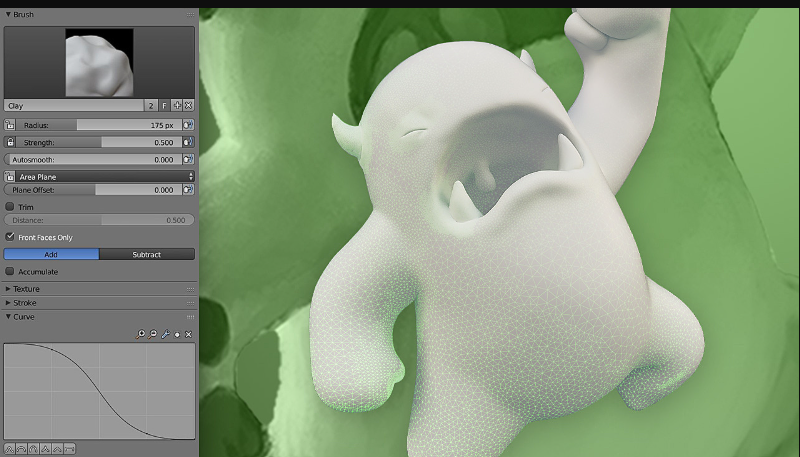
Task: Open the Area Plane dropdown
Action: (105, 177)
